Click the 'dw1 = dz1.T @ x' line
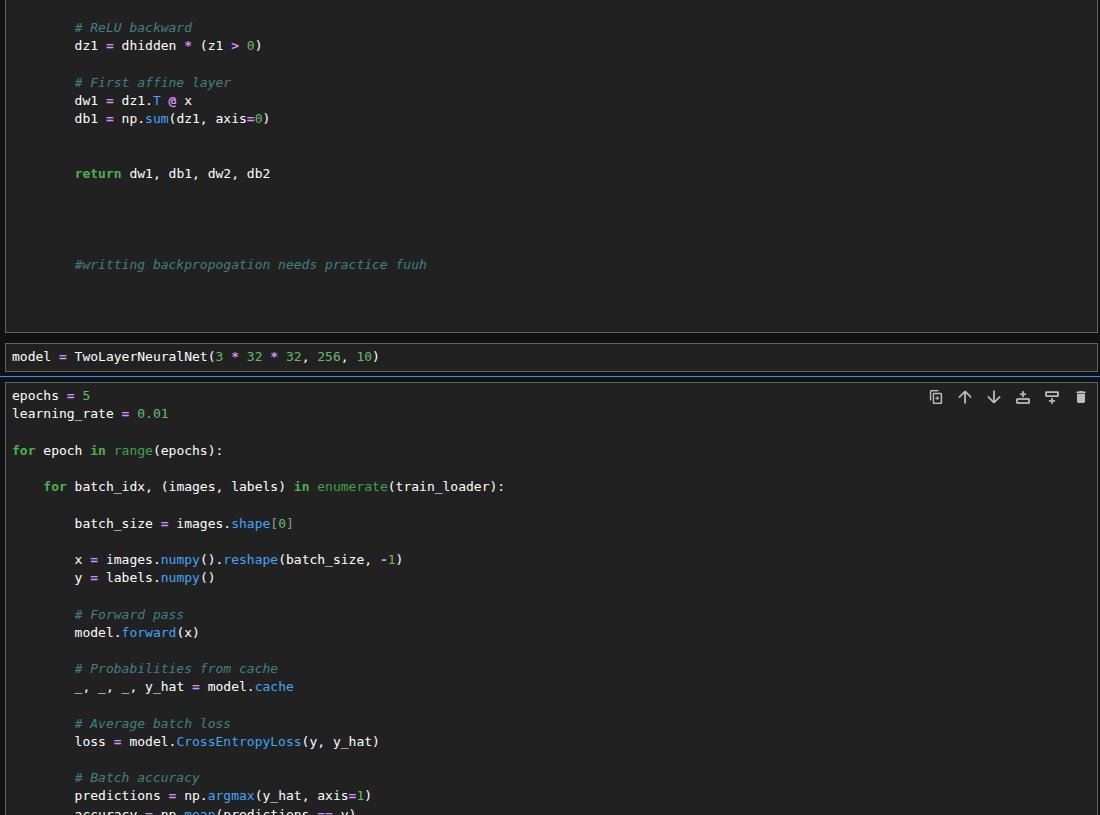The width and height of the screenshot is (1100, 815). click(x=133, y=100)
